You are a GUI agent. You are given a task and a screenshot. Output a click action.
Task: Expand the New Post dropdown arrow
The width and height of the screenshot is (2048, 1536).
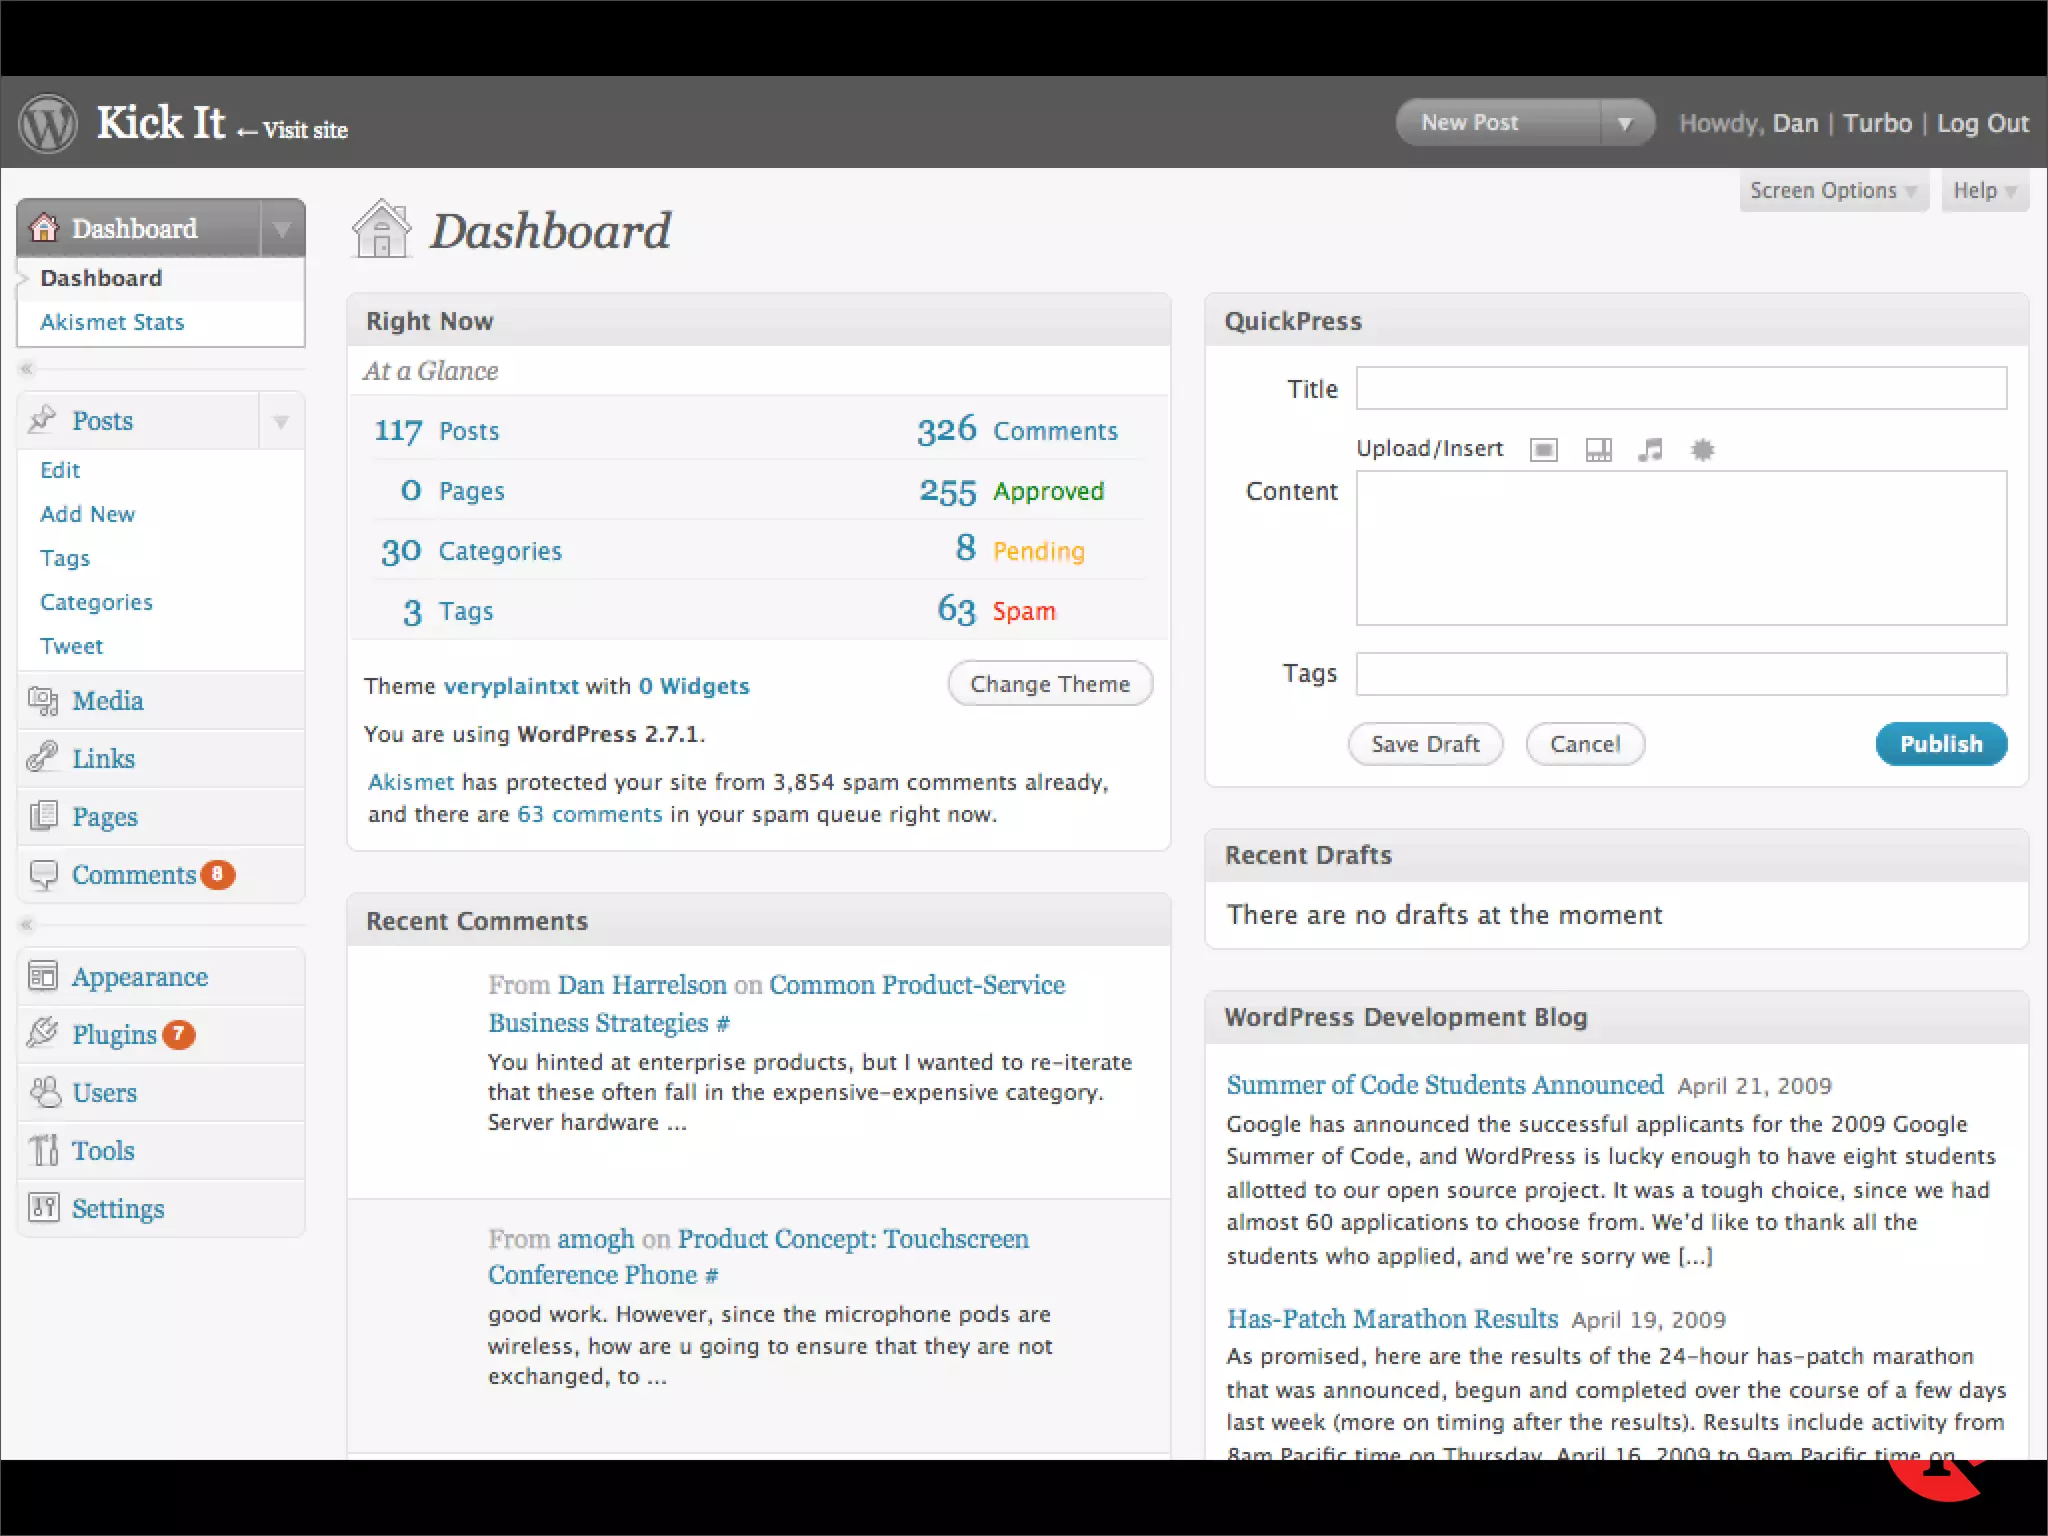[1625, 123]
